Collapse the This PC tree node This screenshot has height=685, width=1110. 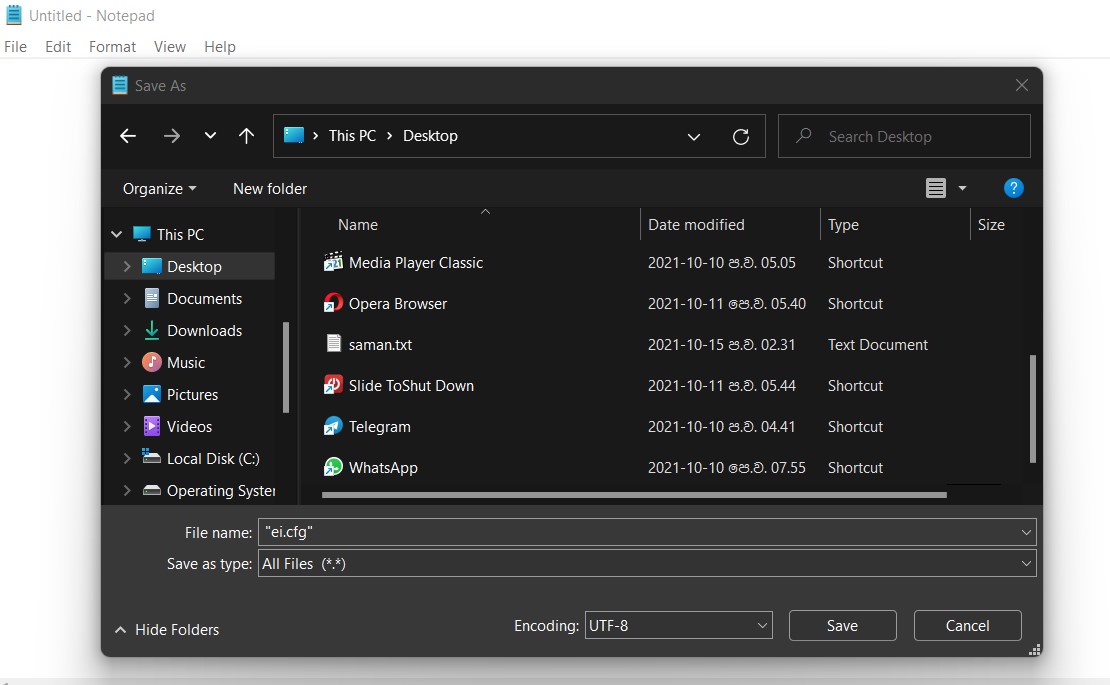(117, 234)
